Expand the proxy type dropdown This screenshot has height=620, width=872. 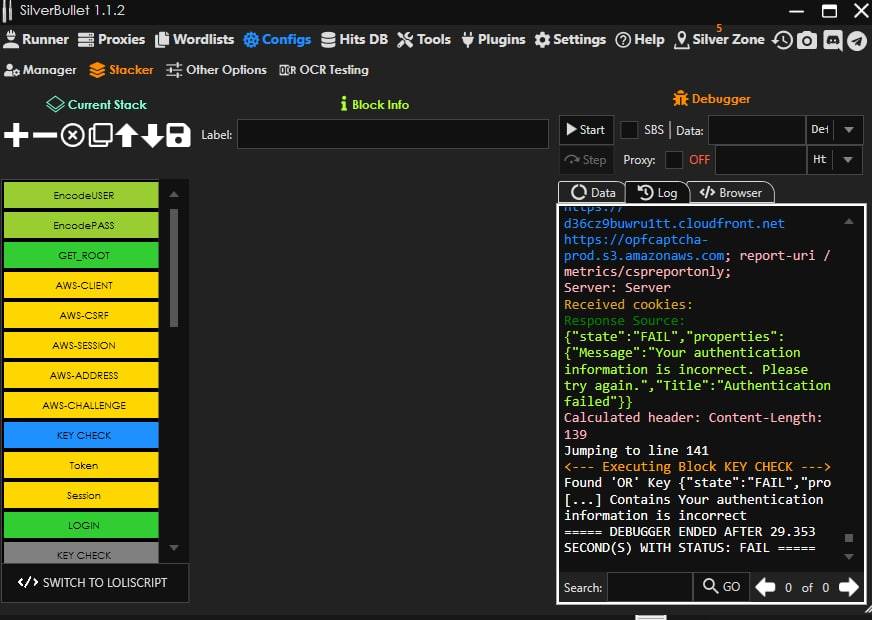click(x=849, y=160)
